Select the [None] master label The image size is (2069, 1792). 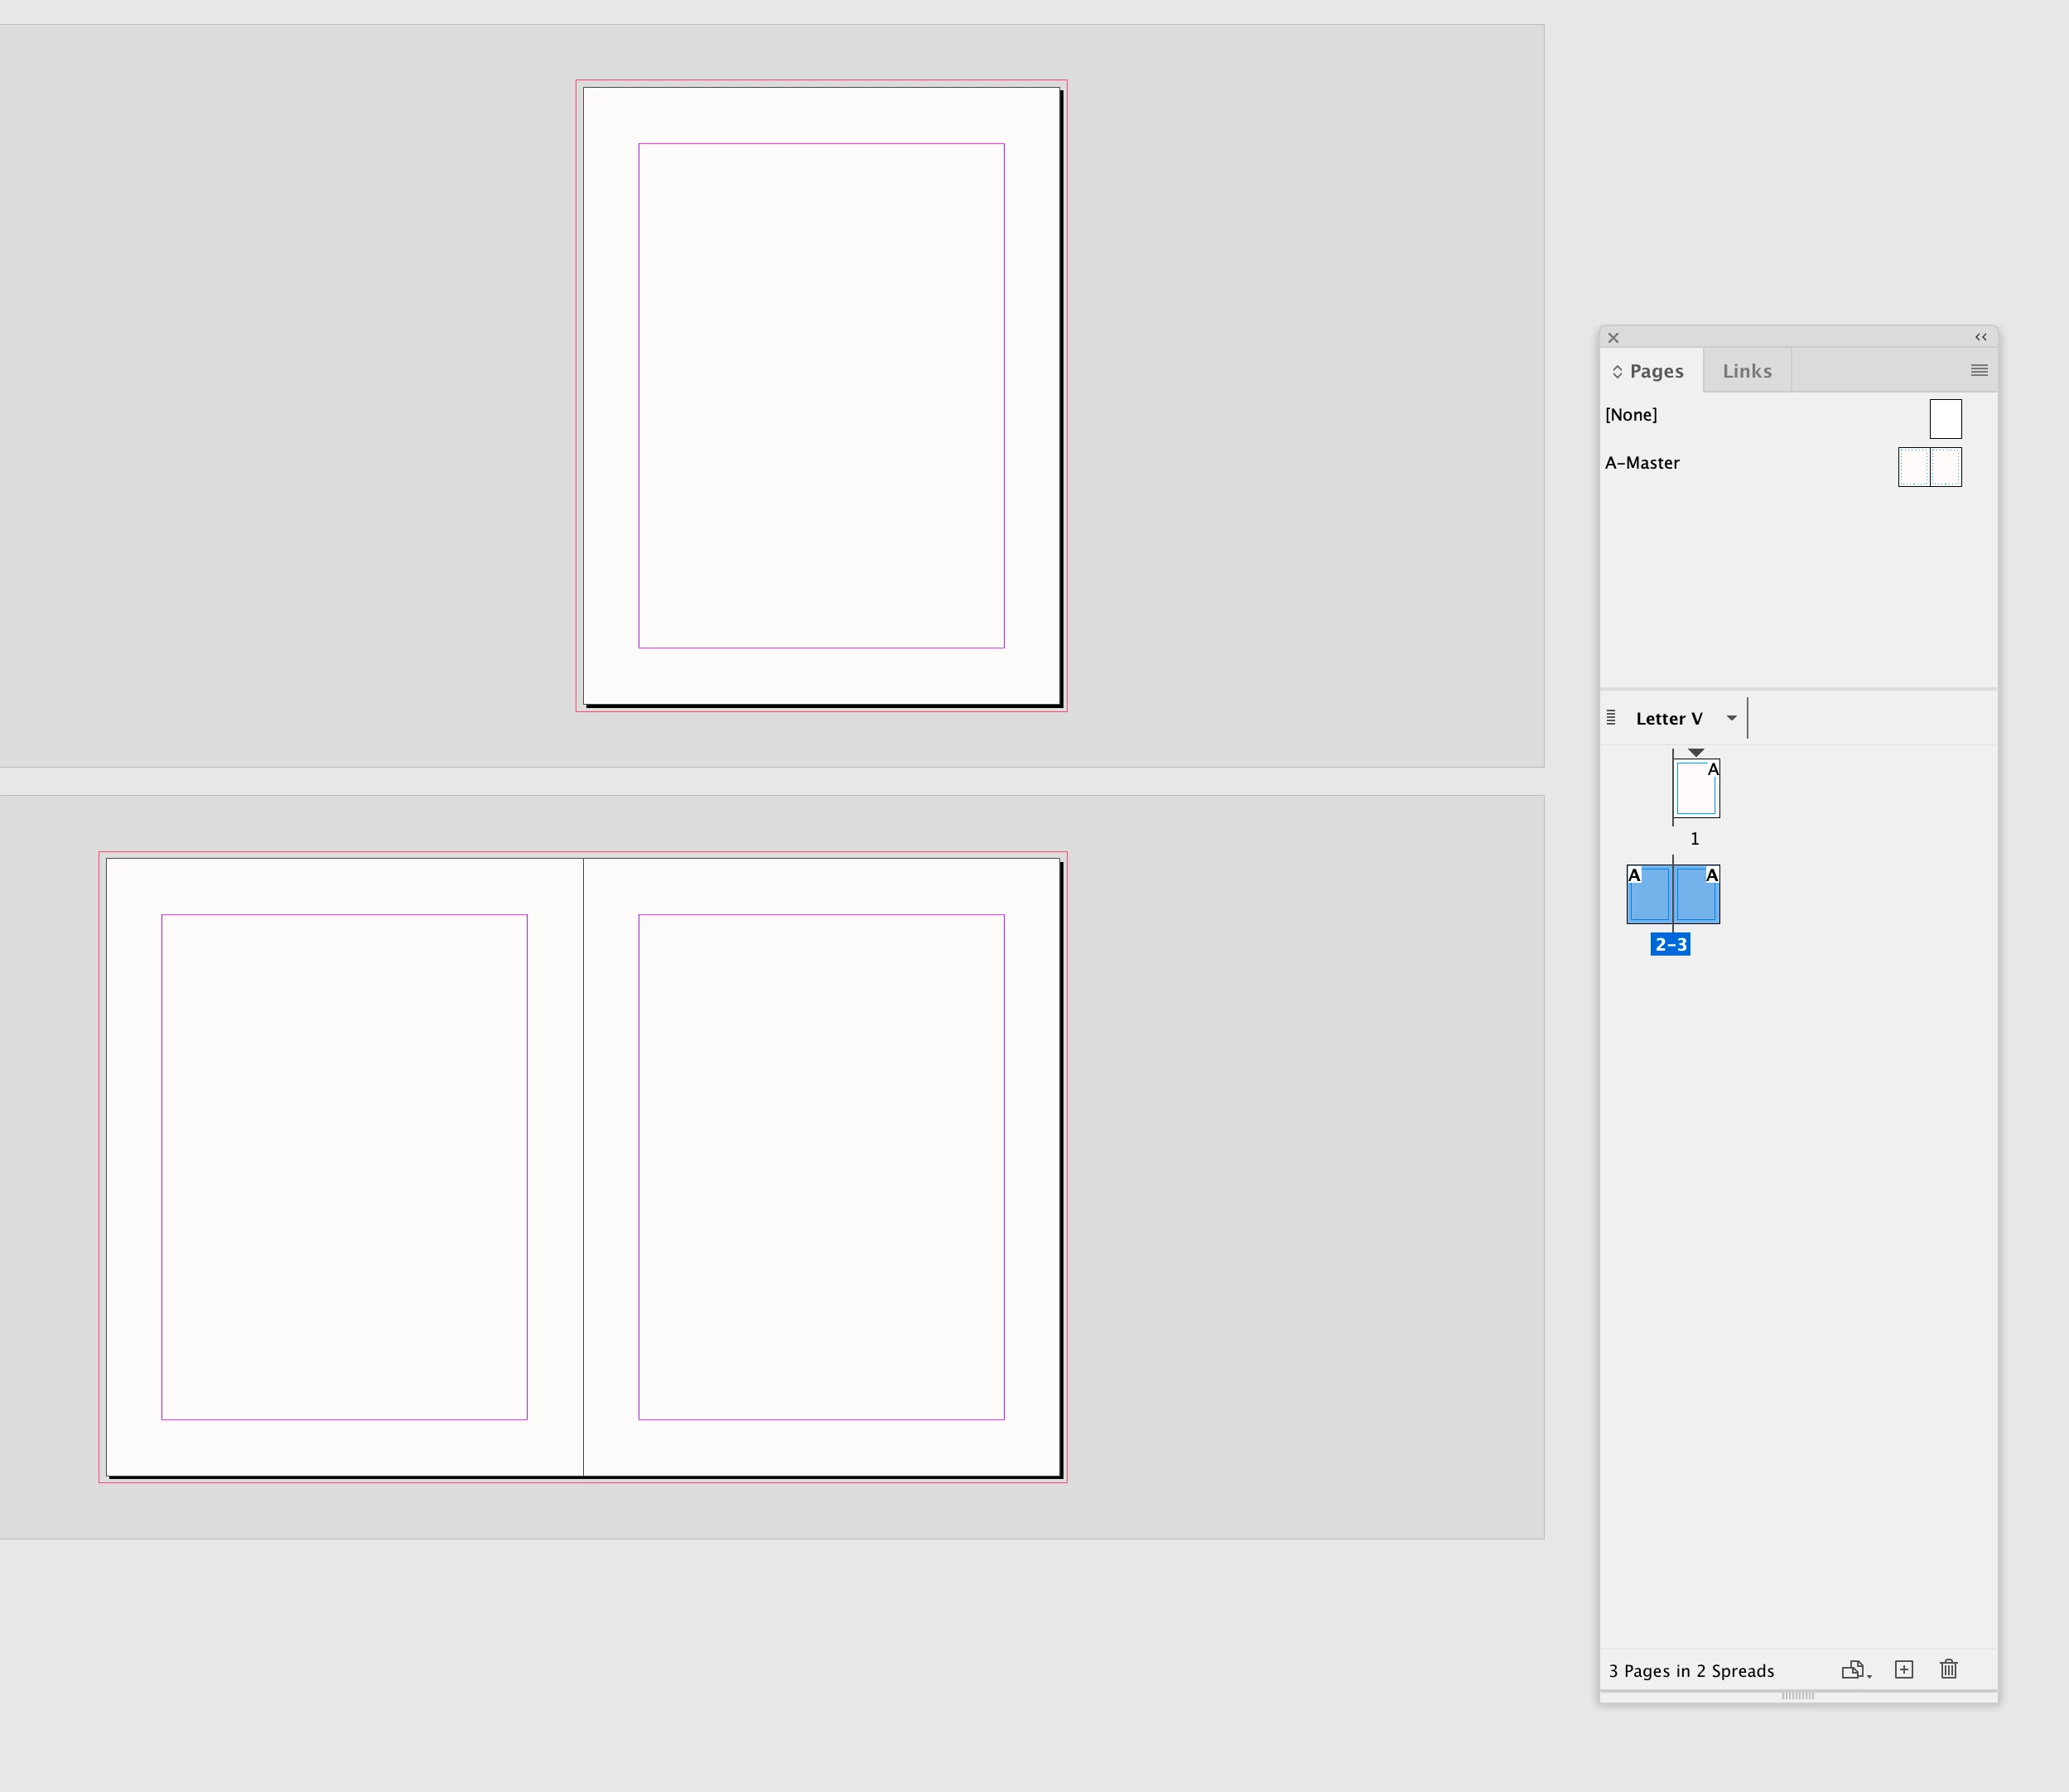[x=1631, y=415]
